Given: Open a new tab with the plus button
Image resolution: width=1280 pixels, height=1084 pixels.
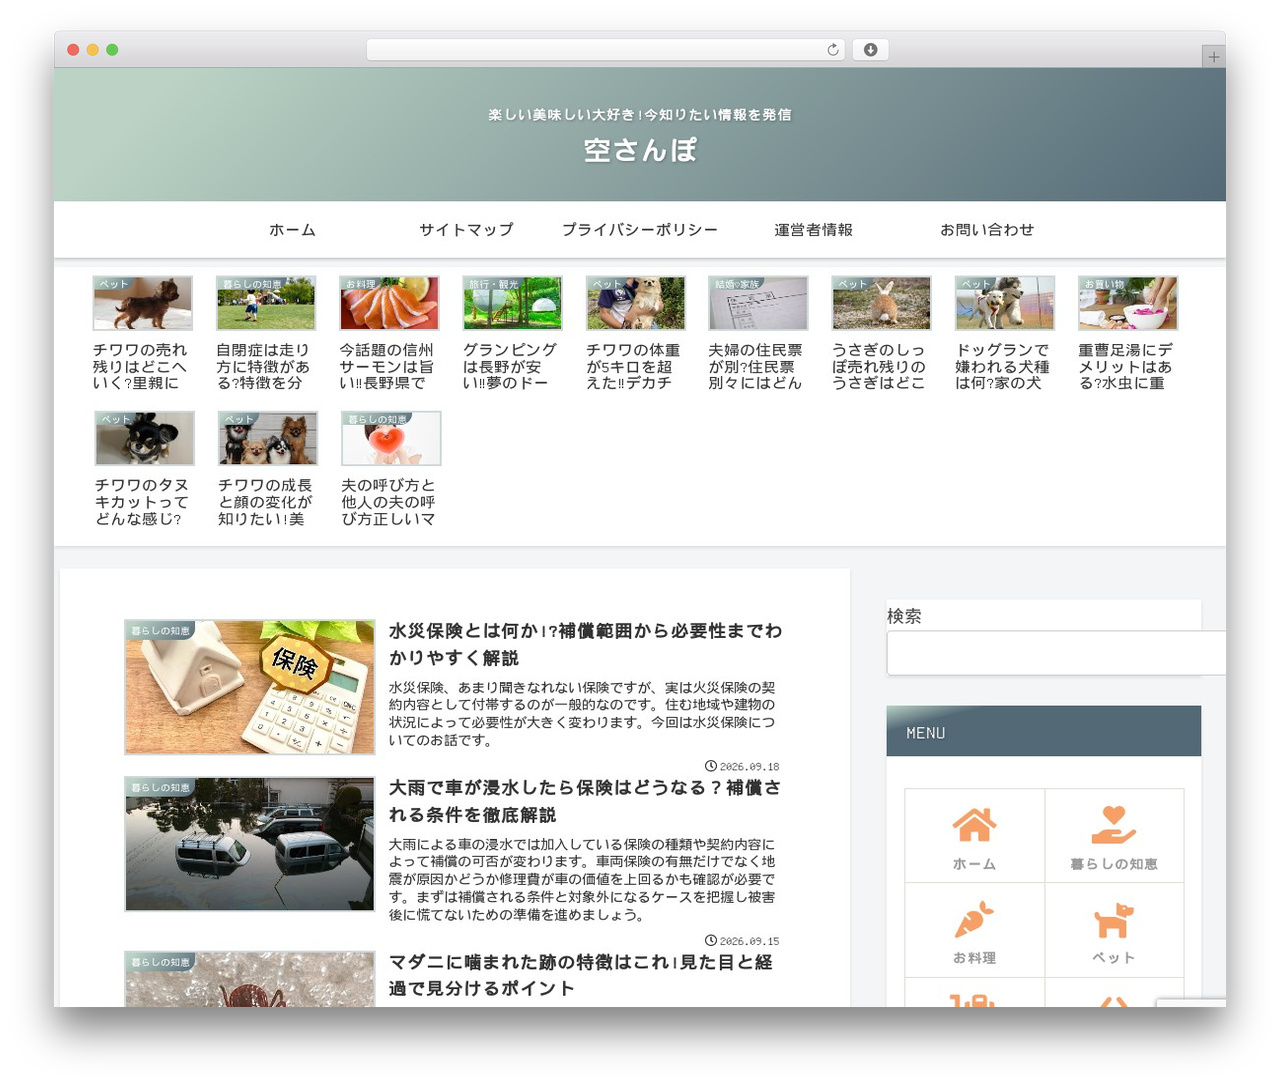Looking at the screenshot, I should click(1213, 57).
